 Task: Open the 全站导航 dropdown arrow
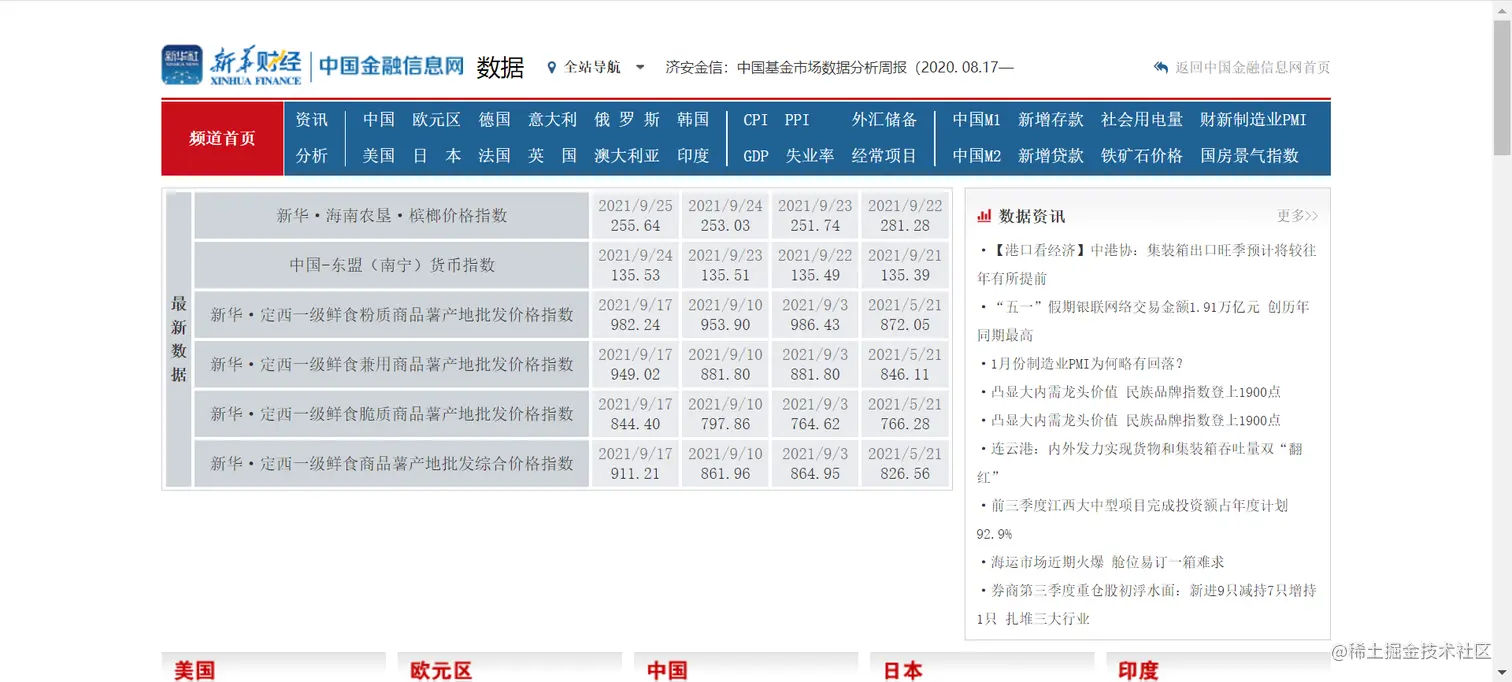click(x=640, y=68)
